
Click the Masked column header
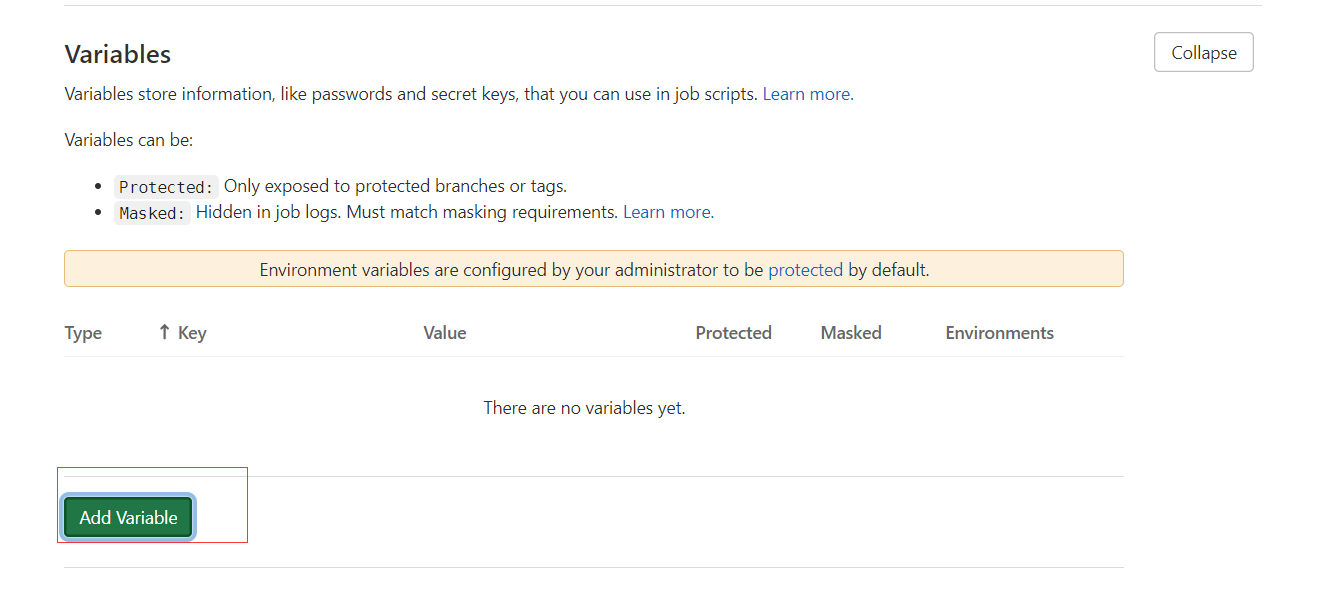click(850, 333)
